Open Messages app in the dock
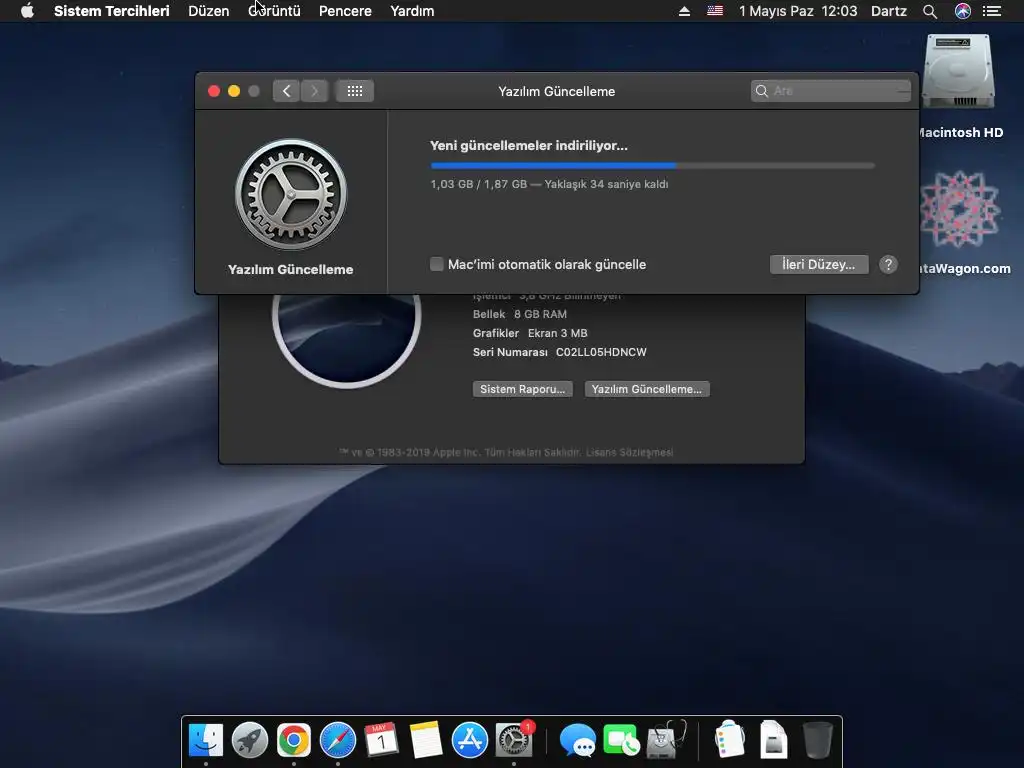 coord(577,741)
